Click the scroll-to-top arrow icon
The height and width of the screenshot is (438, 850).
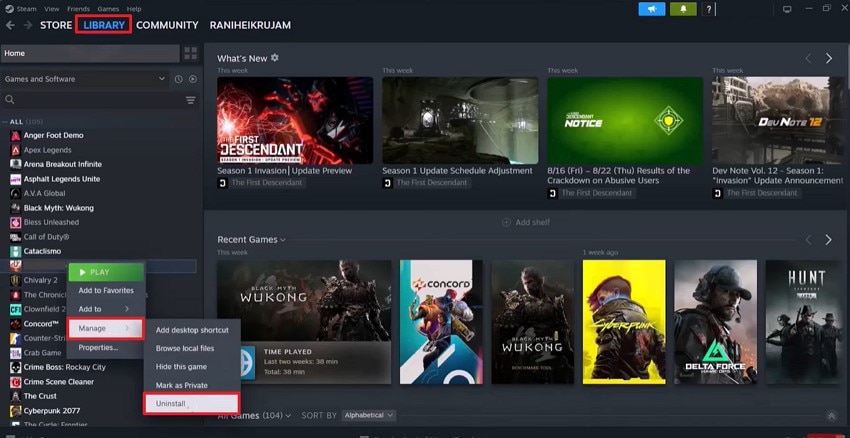point(832,416)
